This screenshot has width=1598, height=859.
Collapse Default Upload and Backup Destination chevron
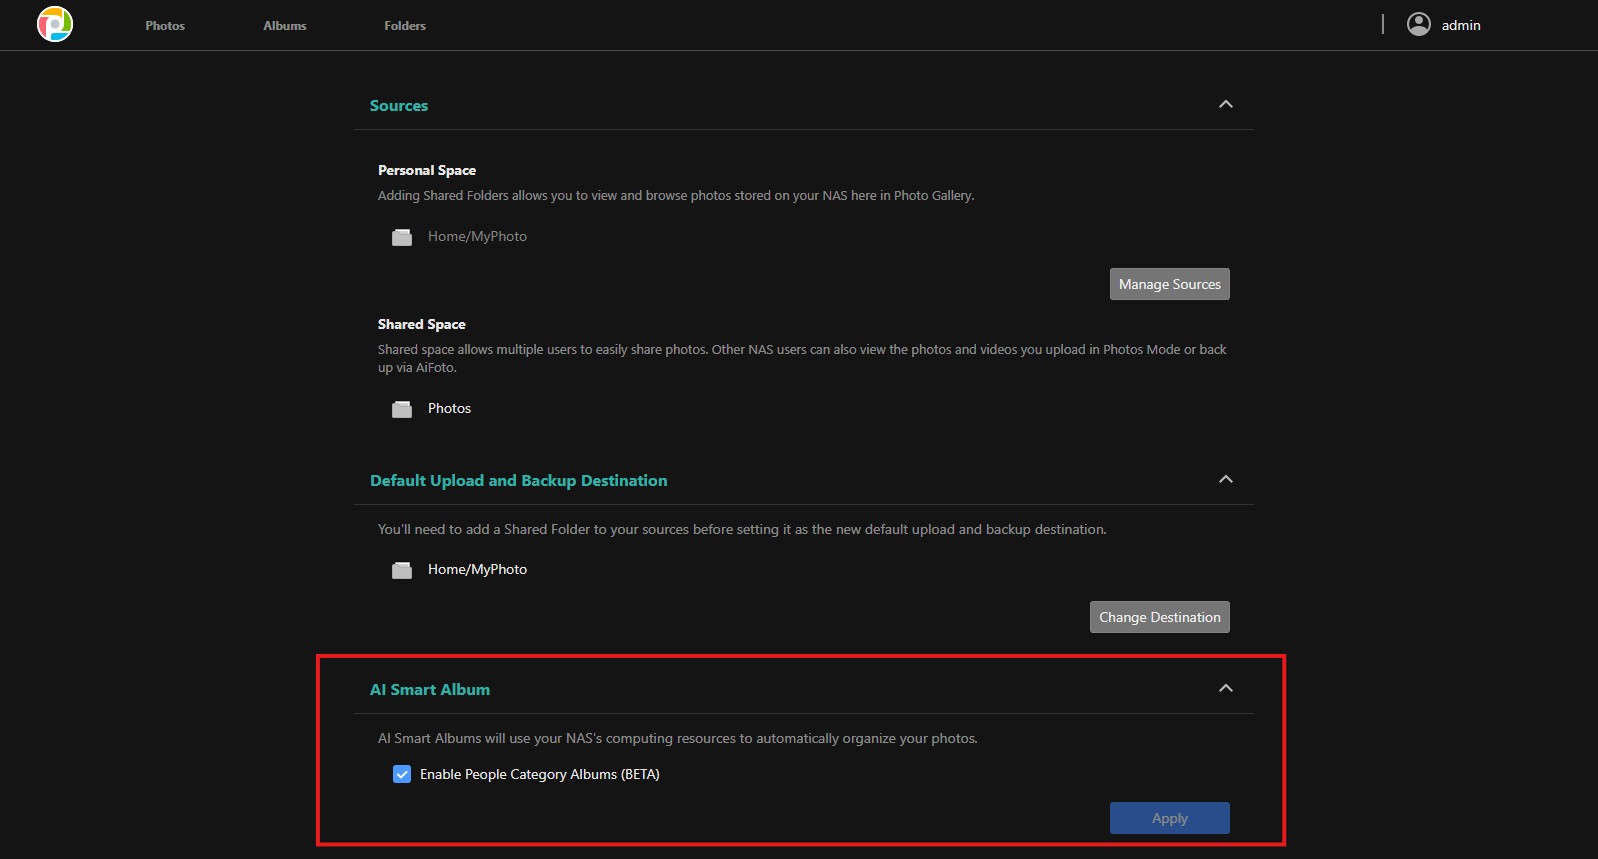tap(1225, 480)
